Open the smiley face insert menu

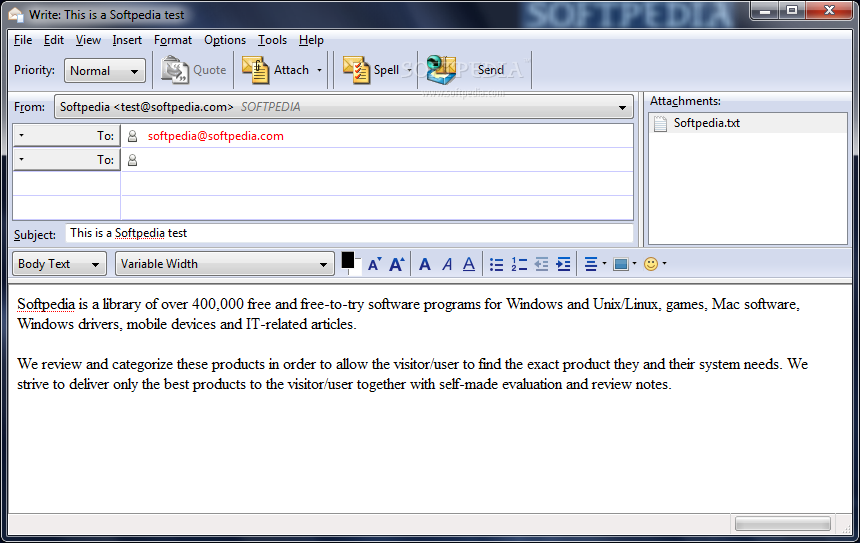coord(655,264)
